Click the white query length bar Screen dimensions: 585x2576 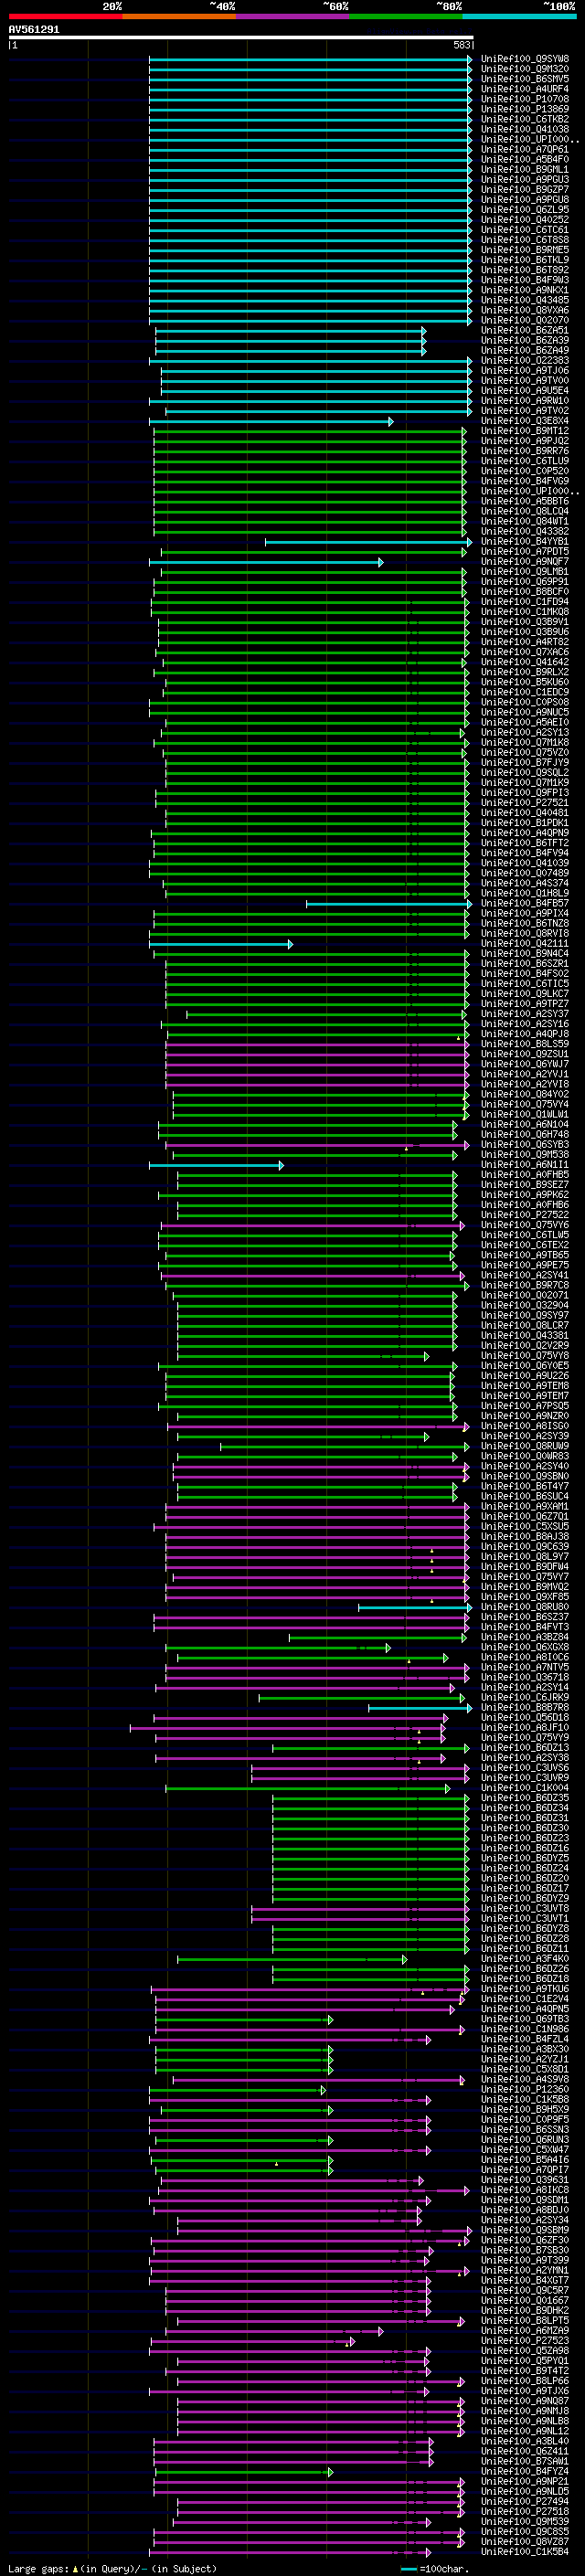[x=241, y=37]
